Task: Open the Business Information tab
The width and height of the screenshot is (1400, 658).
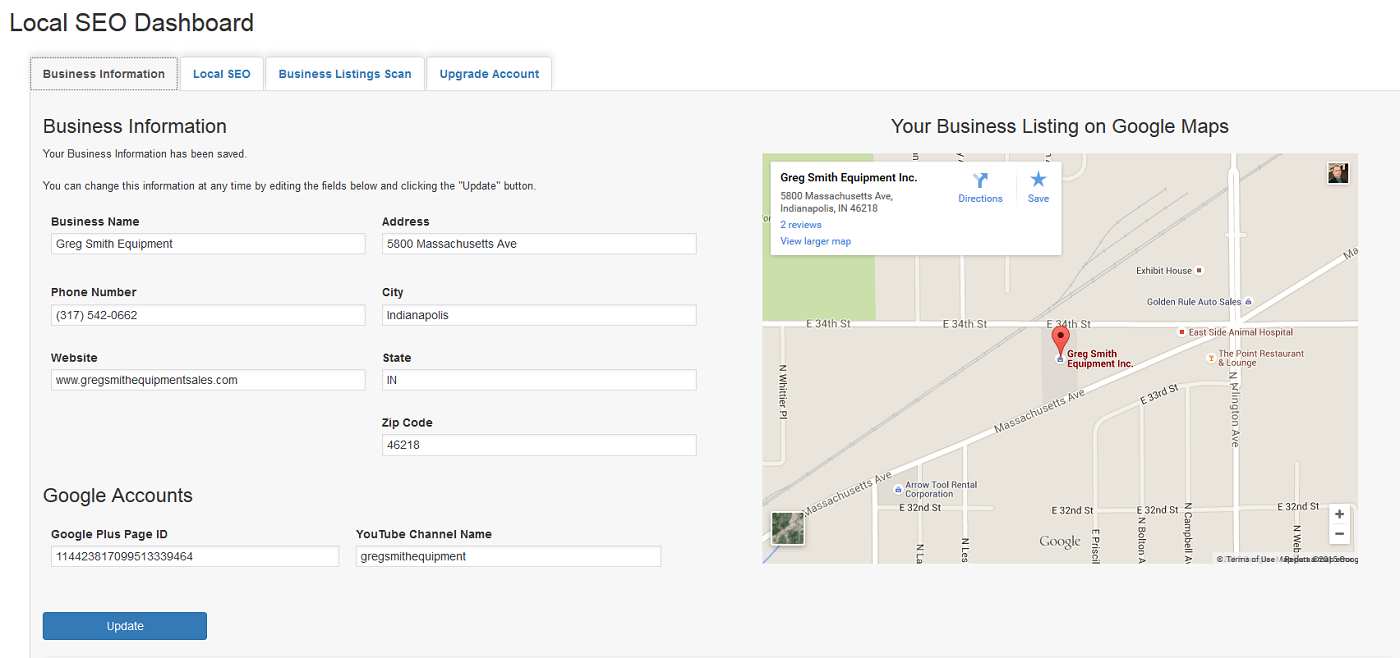Action: click(104, 74)
